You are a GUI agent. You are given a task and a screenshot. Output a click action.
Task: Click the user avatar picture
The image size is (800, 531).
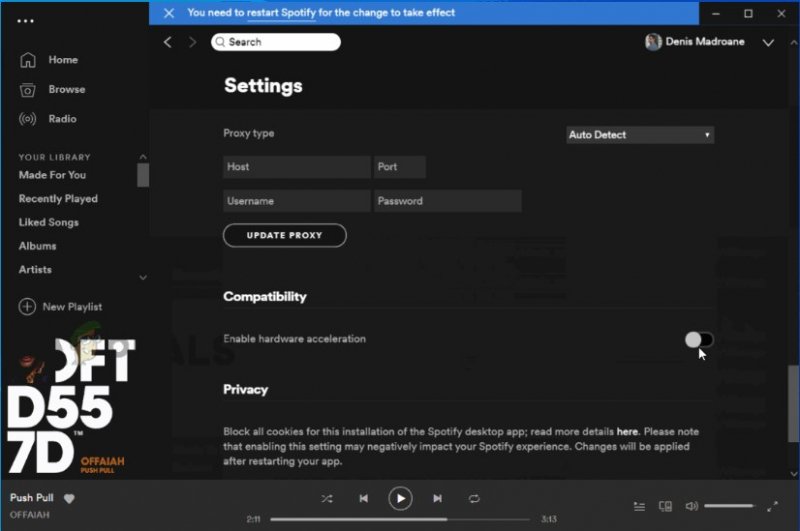[653, 42]
